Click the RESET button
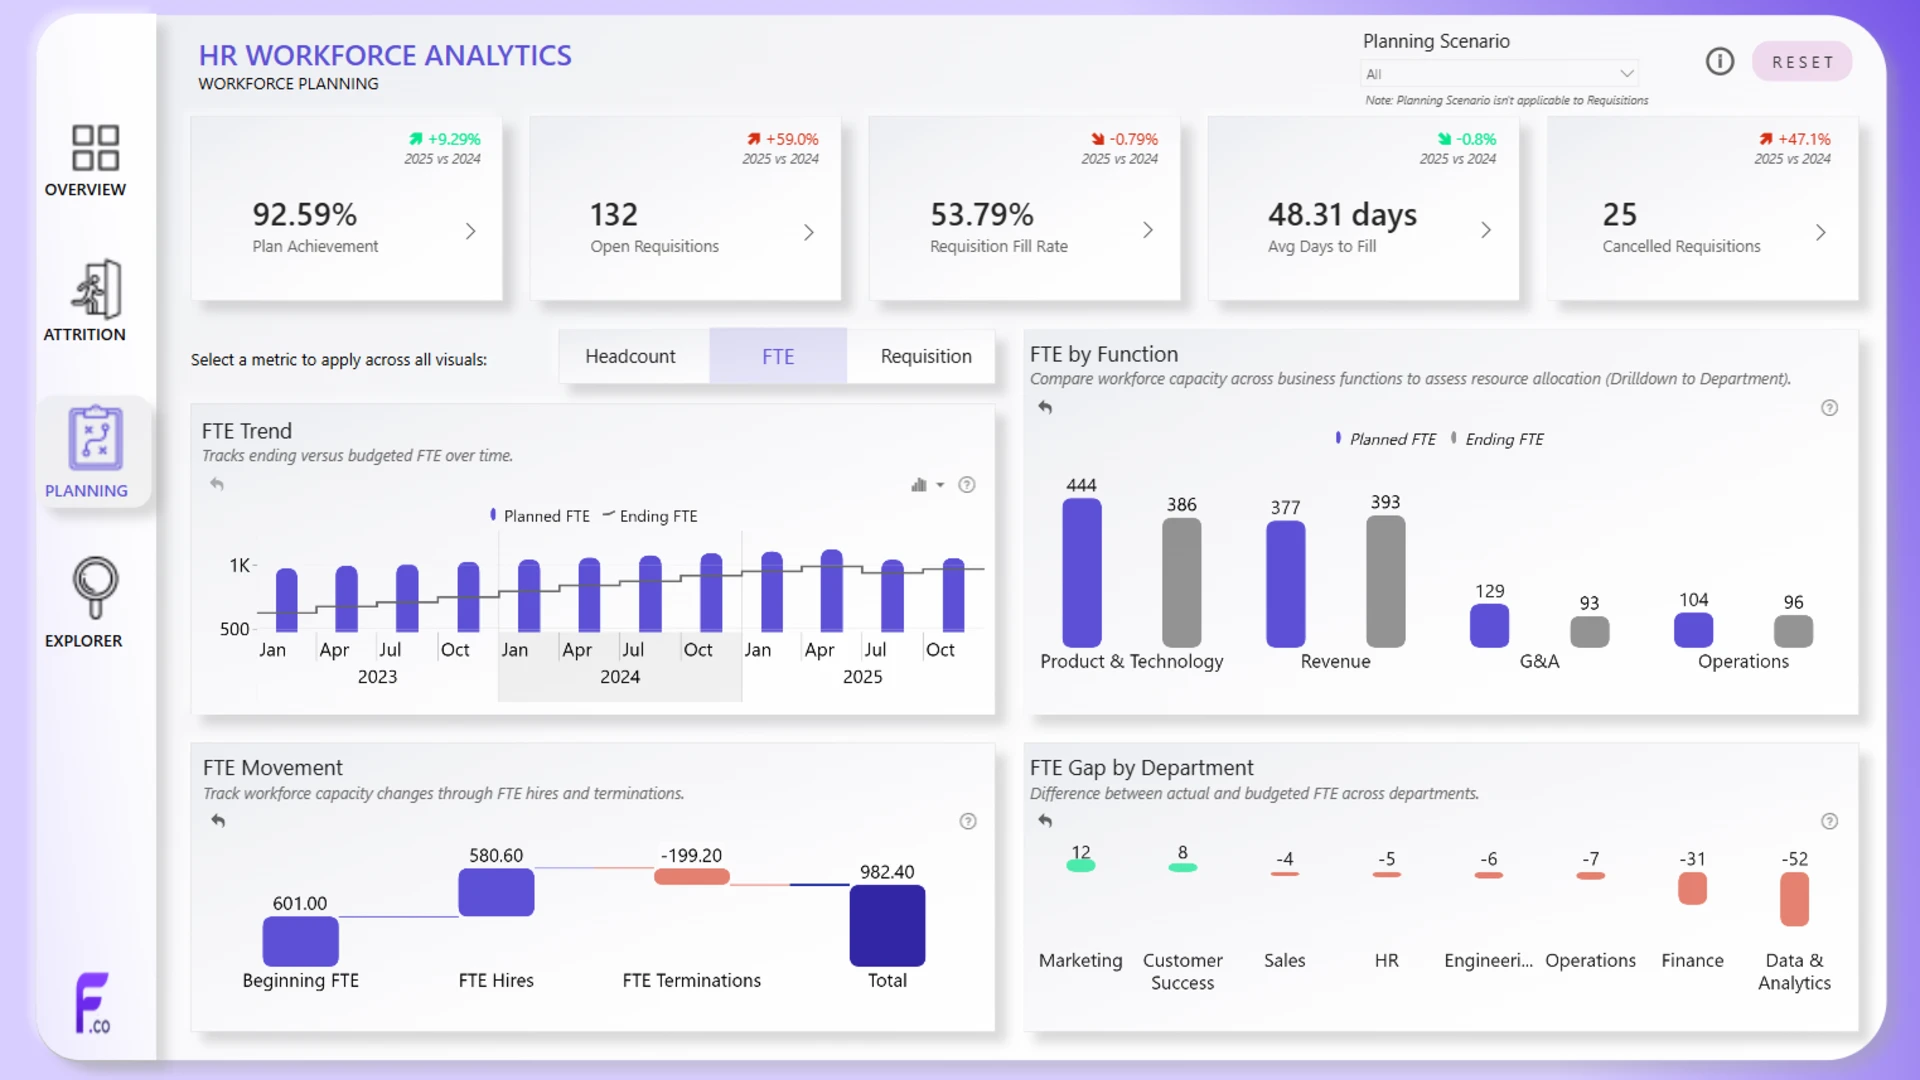 click(1802, 62)
